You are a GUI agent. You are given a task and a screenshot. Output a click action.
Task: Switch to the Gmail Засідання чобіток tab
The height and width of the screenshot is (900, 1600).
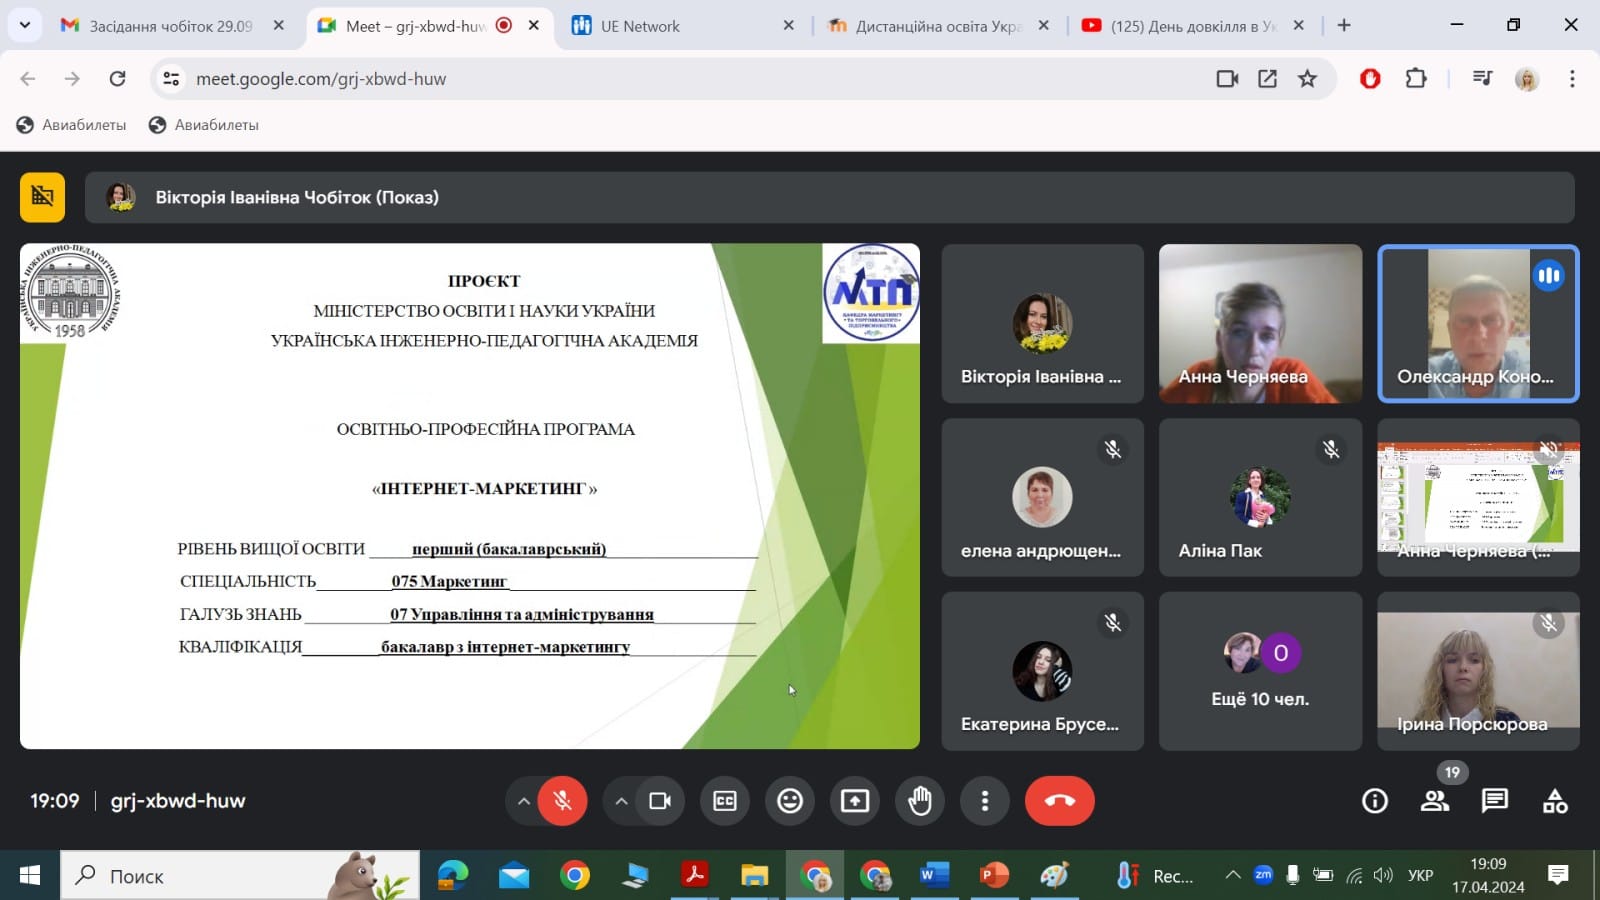[x=170, y=26]
